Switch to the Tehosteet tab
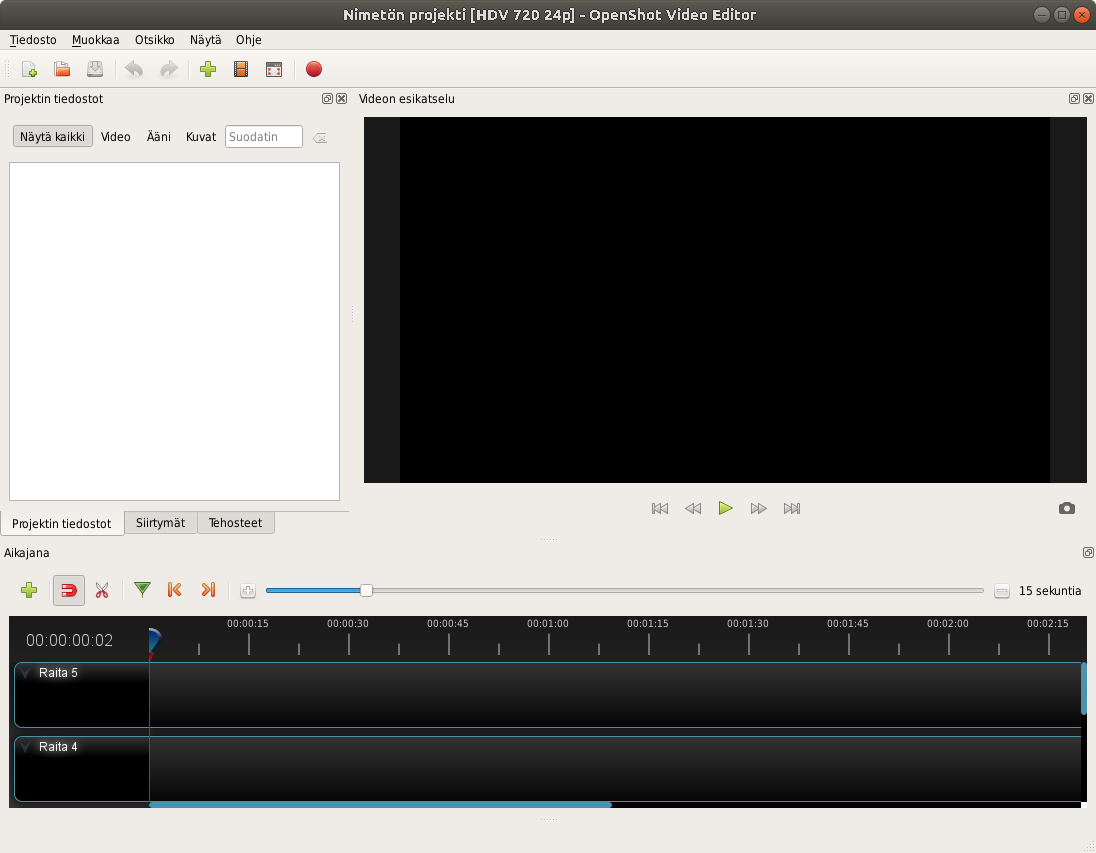 point(235,523)
